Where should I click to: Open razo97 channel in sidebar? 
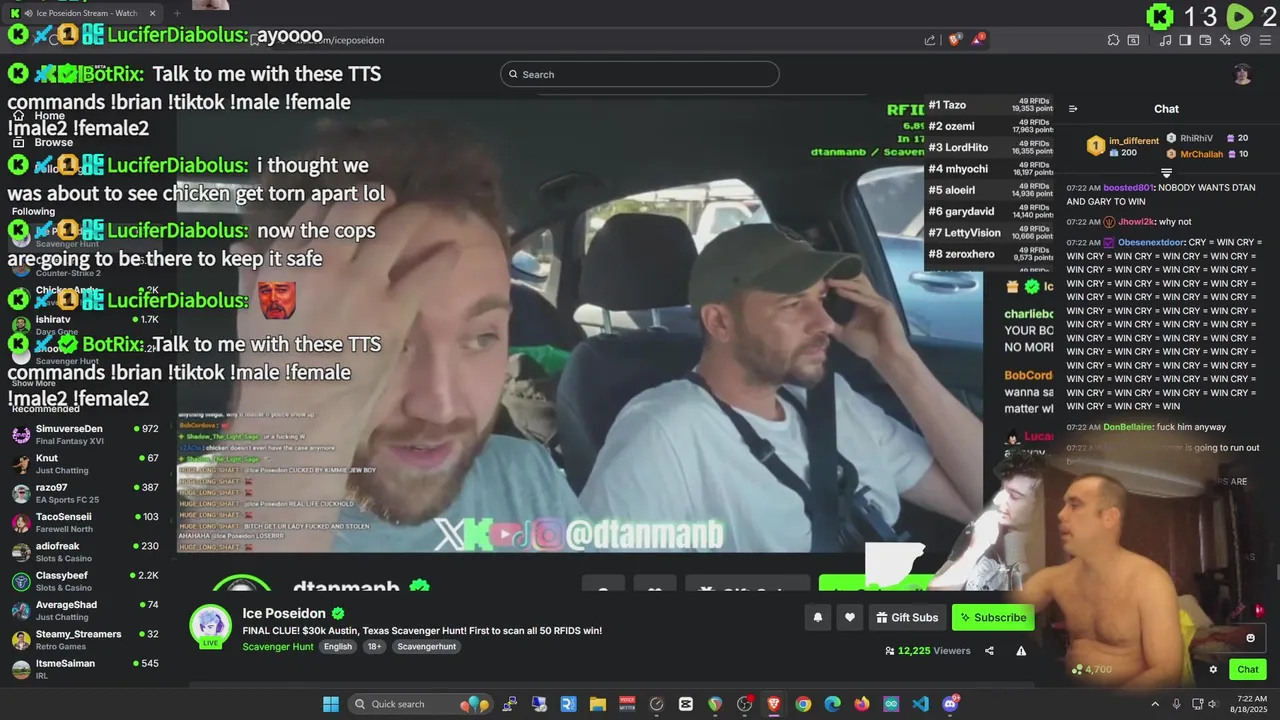click(88, 493)
